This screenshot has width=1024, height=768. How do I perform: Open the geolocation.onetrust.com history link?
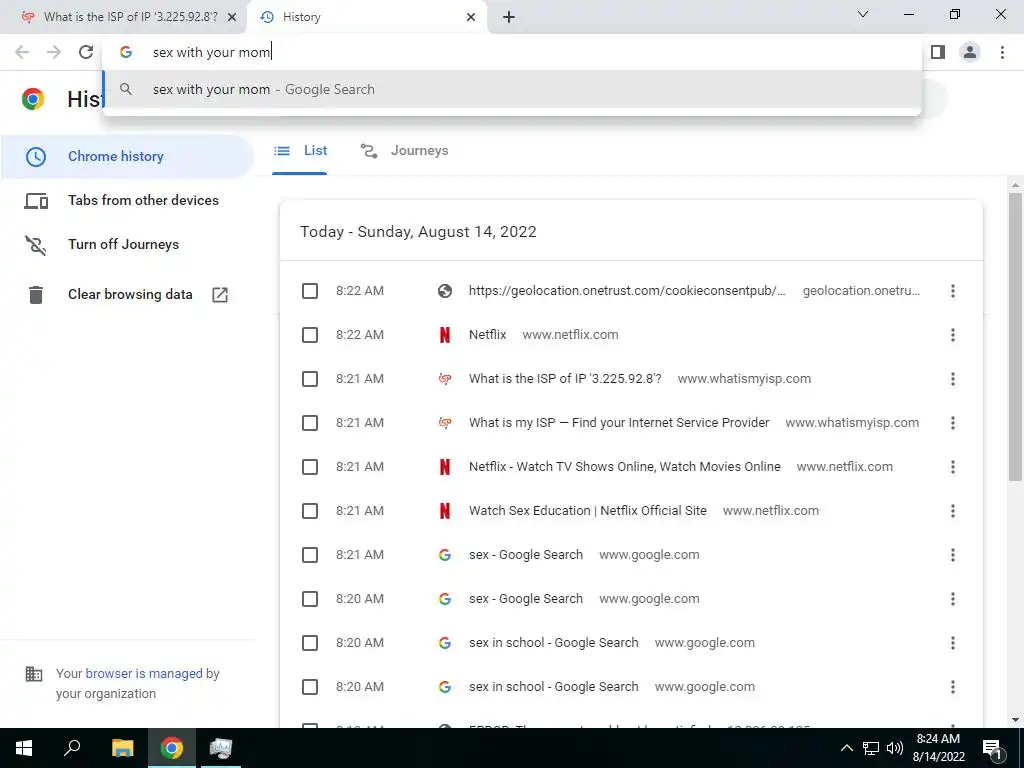(627, 291)
